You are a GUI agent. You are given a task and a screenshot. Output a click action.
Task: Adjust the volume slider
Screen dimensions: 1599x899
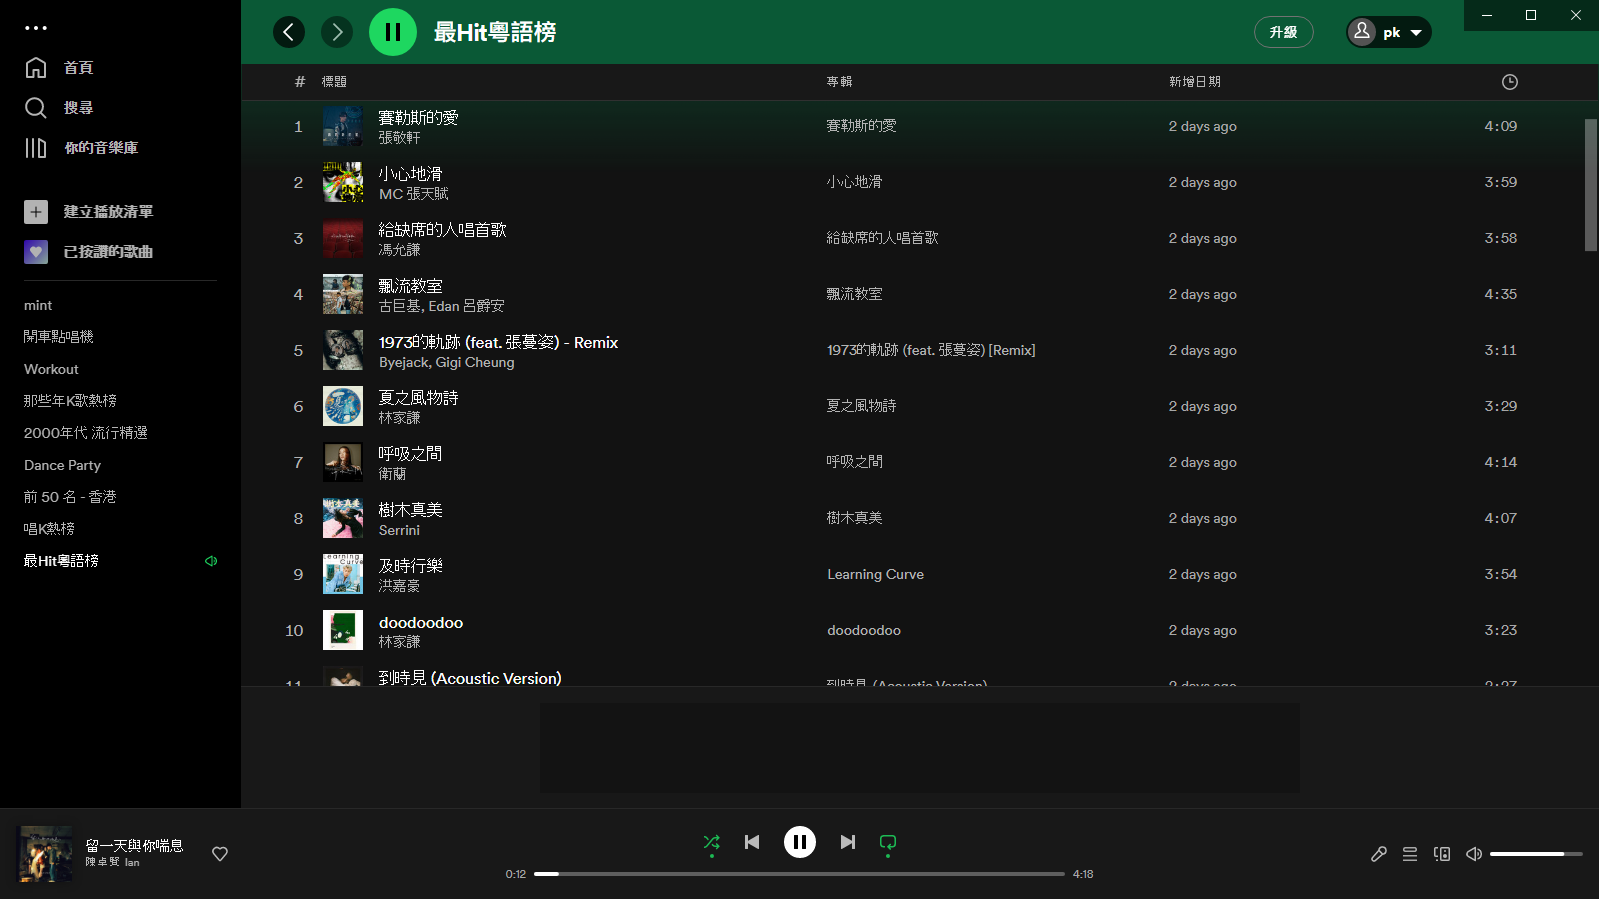pyautogui.click(x=1536, y=854)
